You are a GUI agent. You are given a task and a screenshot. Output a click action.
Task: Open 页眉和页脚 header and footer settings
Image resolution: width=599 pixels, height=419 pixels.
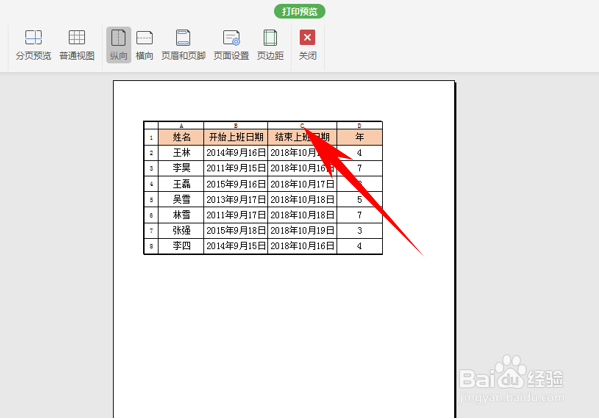[183, 45]
